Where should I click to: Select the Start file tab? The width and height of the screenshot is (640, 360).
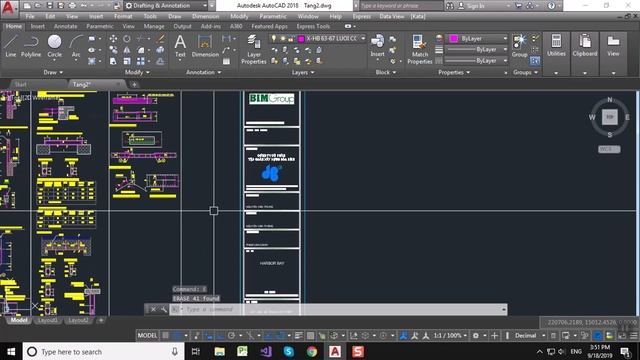[20, 84]
